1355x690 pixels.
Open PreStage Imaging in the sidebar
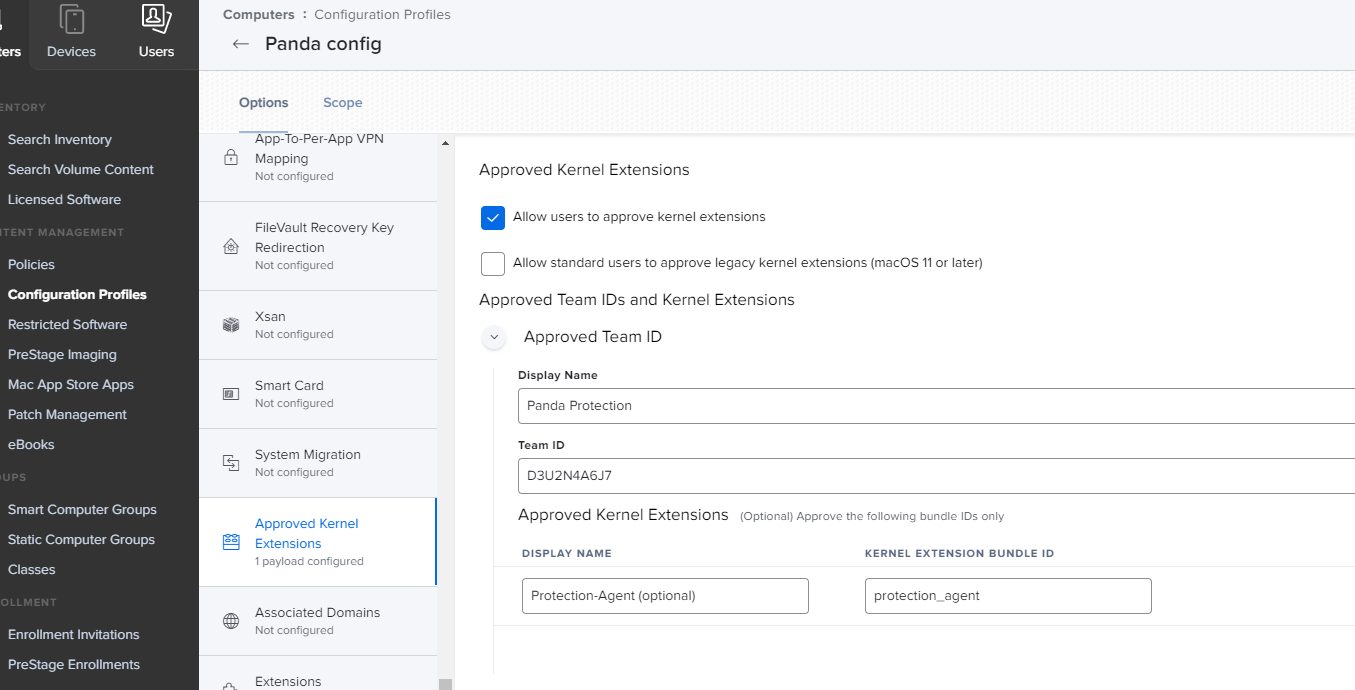(62, 355)
